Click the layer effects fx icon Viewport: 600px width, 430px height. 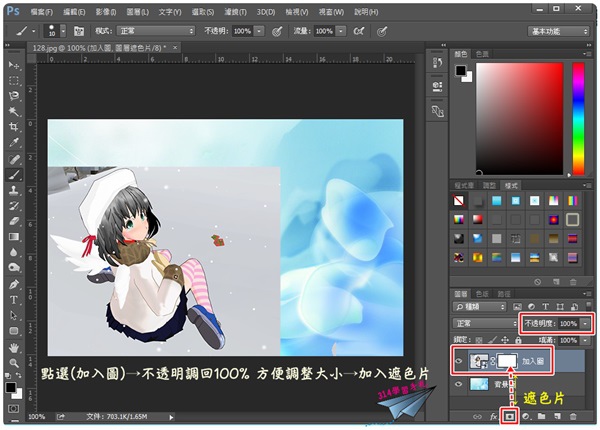494,416
